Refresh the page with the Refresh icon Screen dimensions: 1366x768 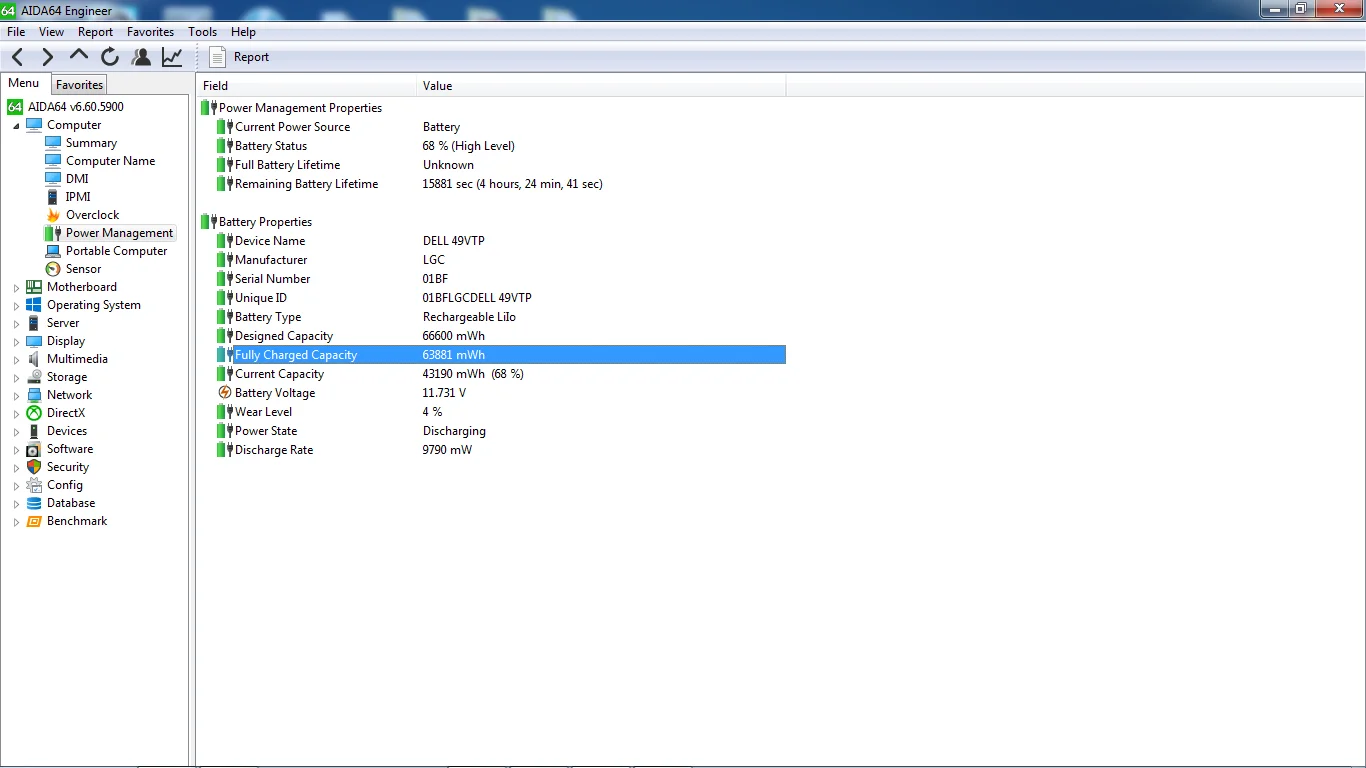tap(110, 57)
